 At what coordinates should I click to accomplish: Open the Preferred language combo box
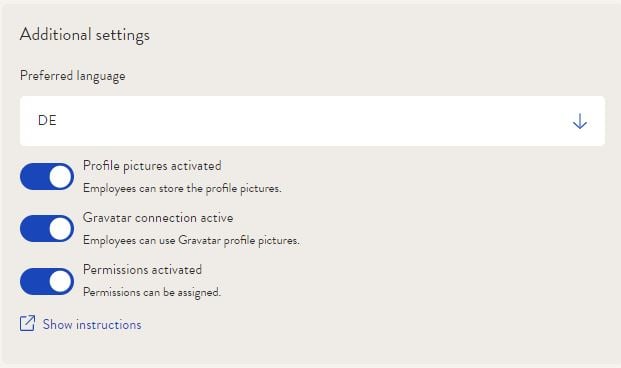click(312, 121)
